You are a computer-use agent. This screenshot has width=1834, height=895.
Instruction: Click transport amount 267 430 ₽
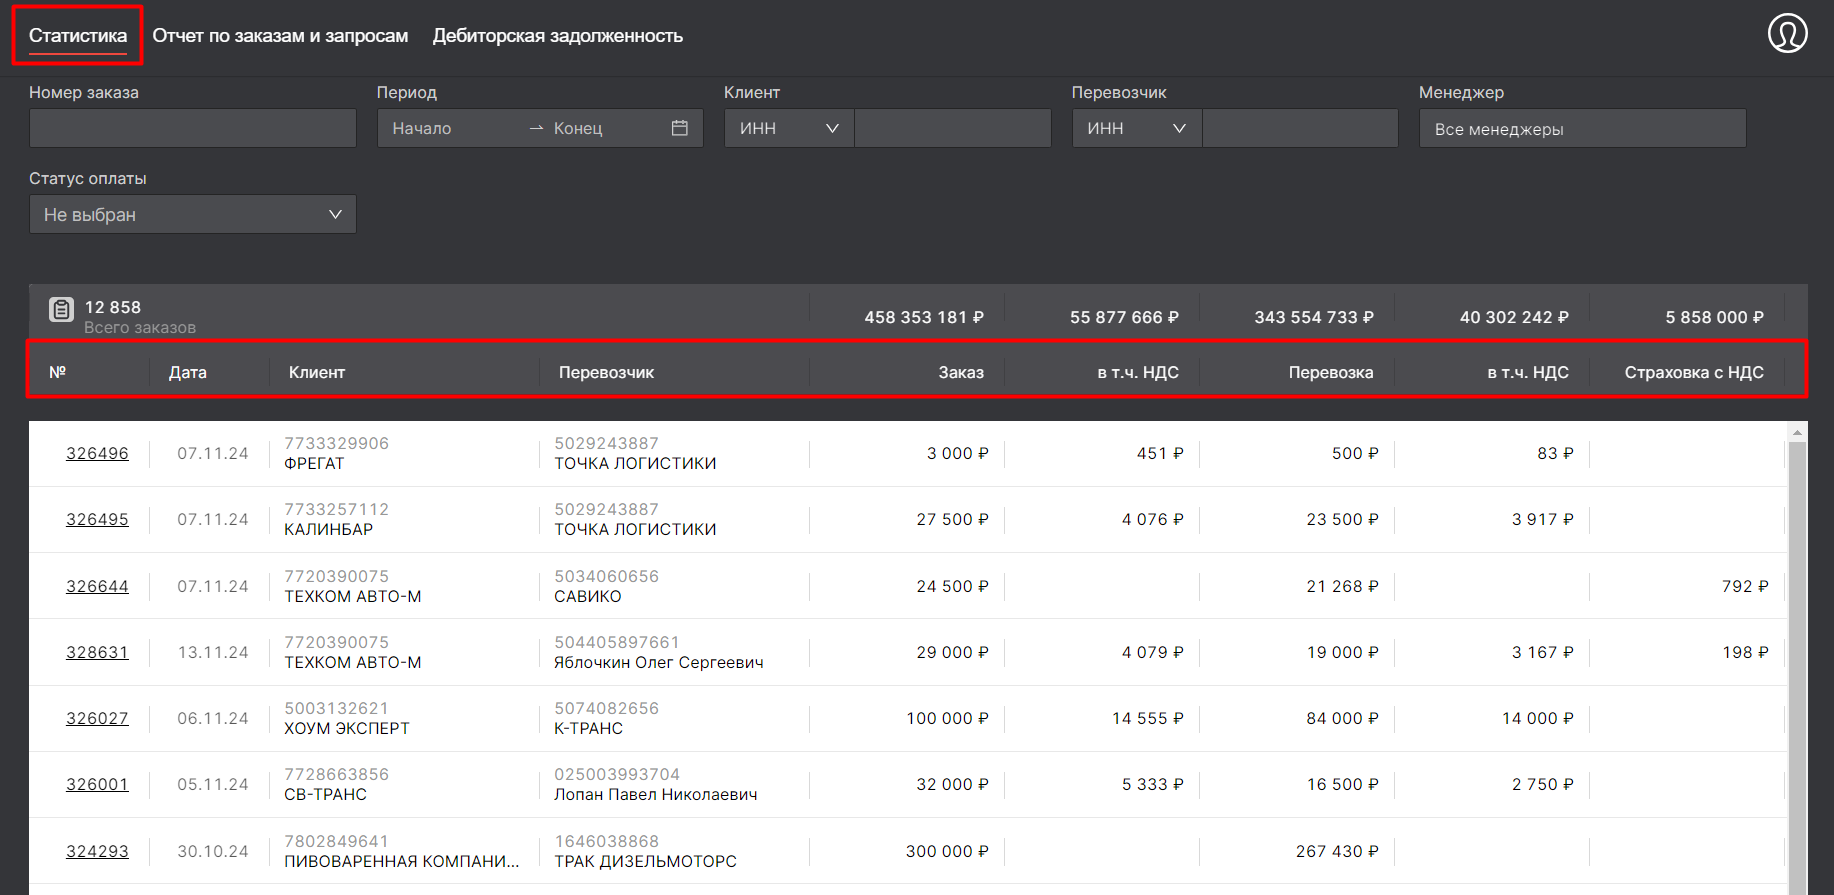point(1337,851)
